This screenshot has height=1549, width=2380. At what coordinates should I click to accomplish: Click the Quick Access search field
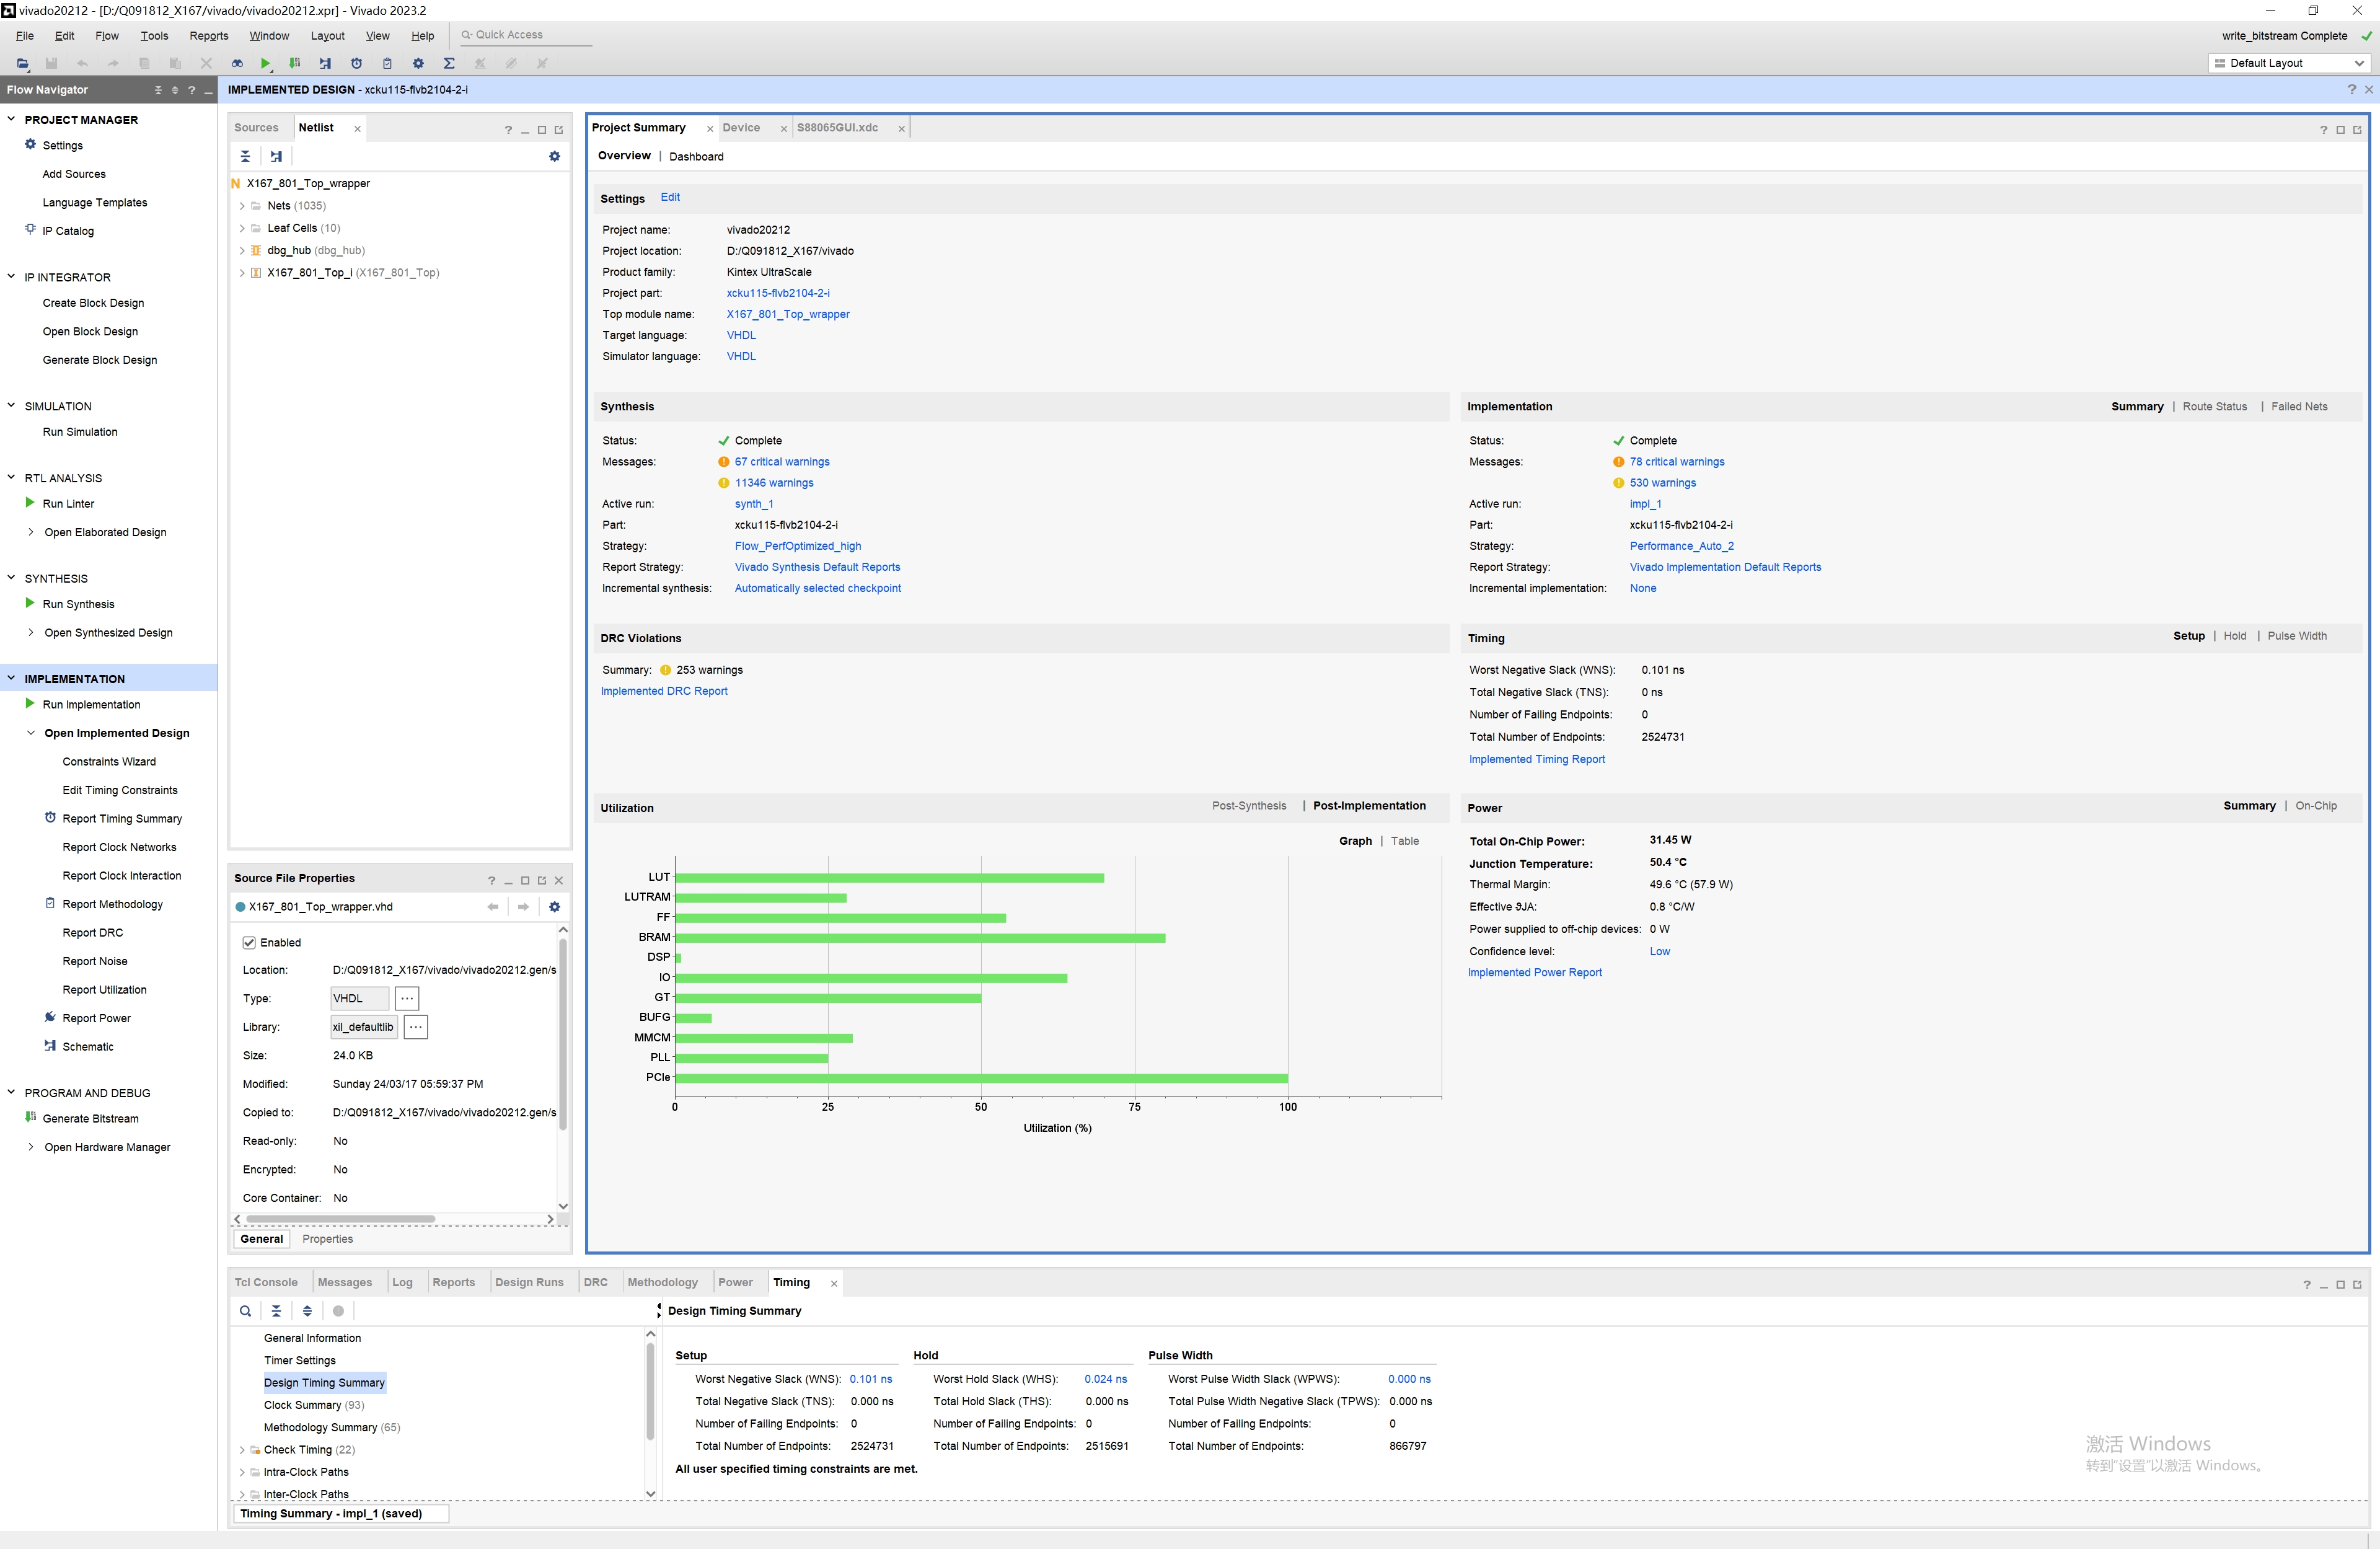click(525, 35)
